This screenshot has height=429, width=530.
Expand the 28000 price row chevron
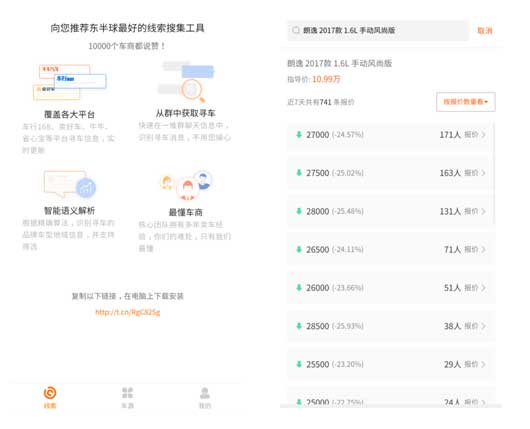(x=483, y=211)
